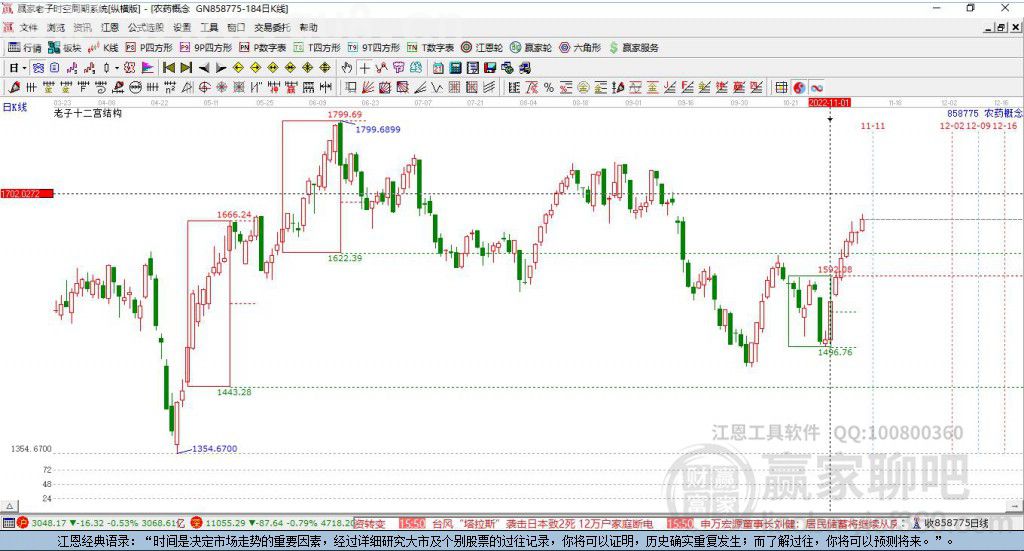Open the 帮助 menu
Screen dimensions: 1024x551
click(x=308, y=27)
